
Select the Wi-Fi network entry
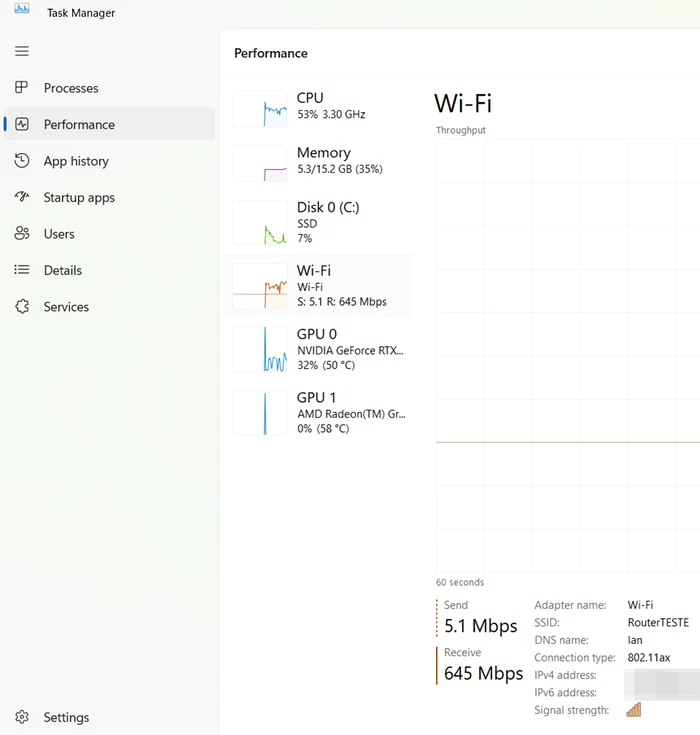click(321, 285)
